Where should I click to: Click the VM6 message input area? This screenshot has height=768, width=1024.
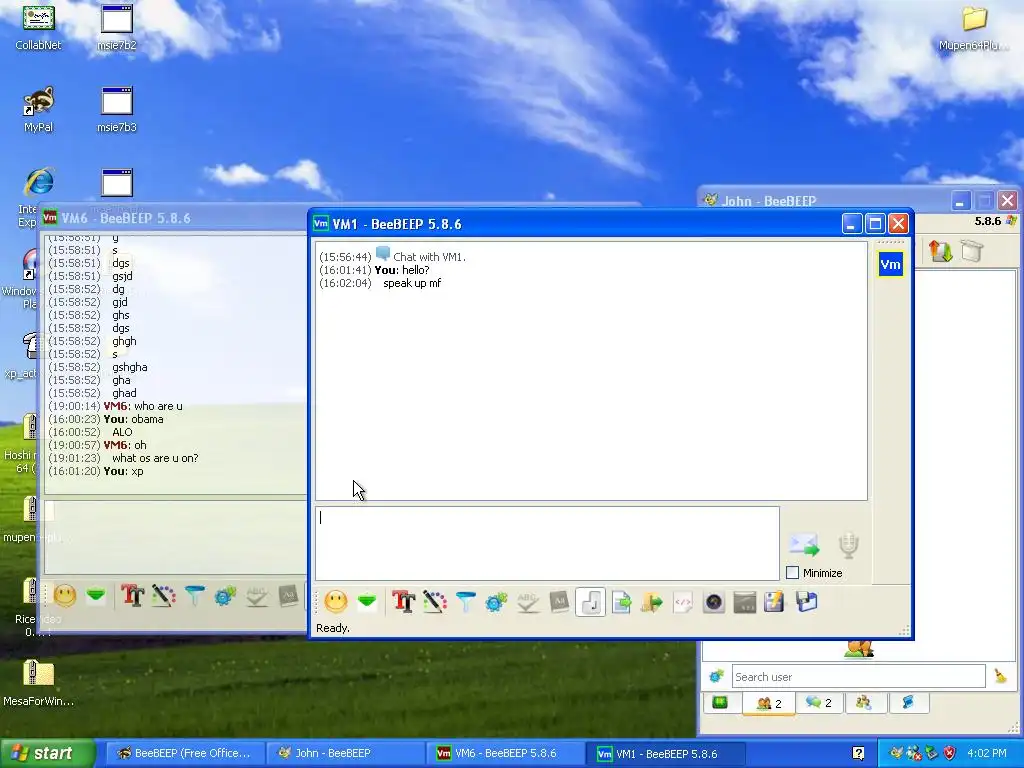[175, 537]
